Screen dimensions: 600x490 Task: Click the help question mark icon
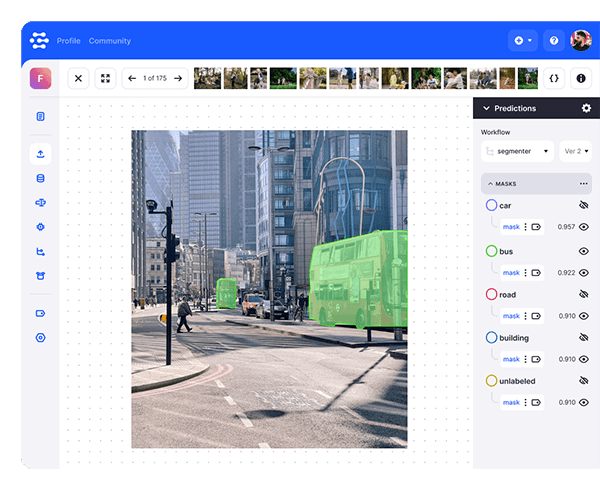[x=553, y=41]
